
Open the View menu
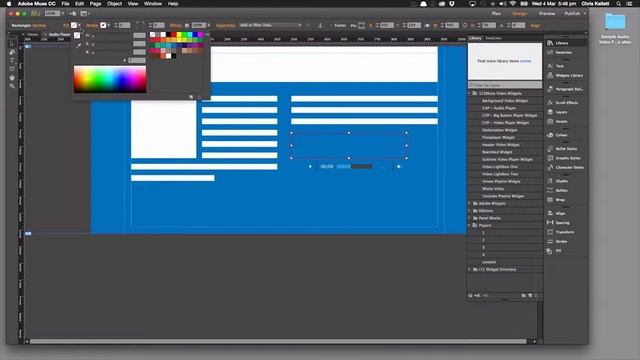coord(133,4)
